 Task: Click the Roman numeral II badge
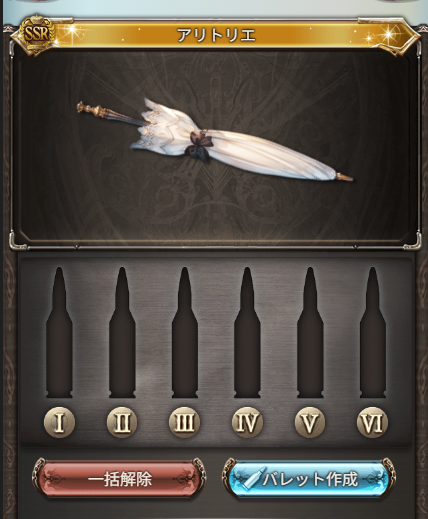click(122, 423)
